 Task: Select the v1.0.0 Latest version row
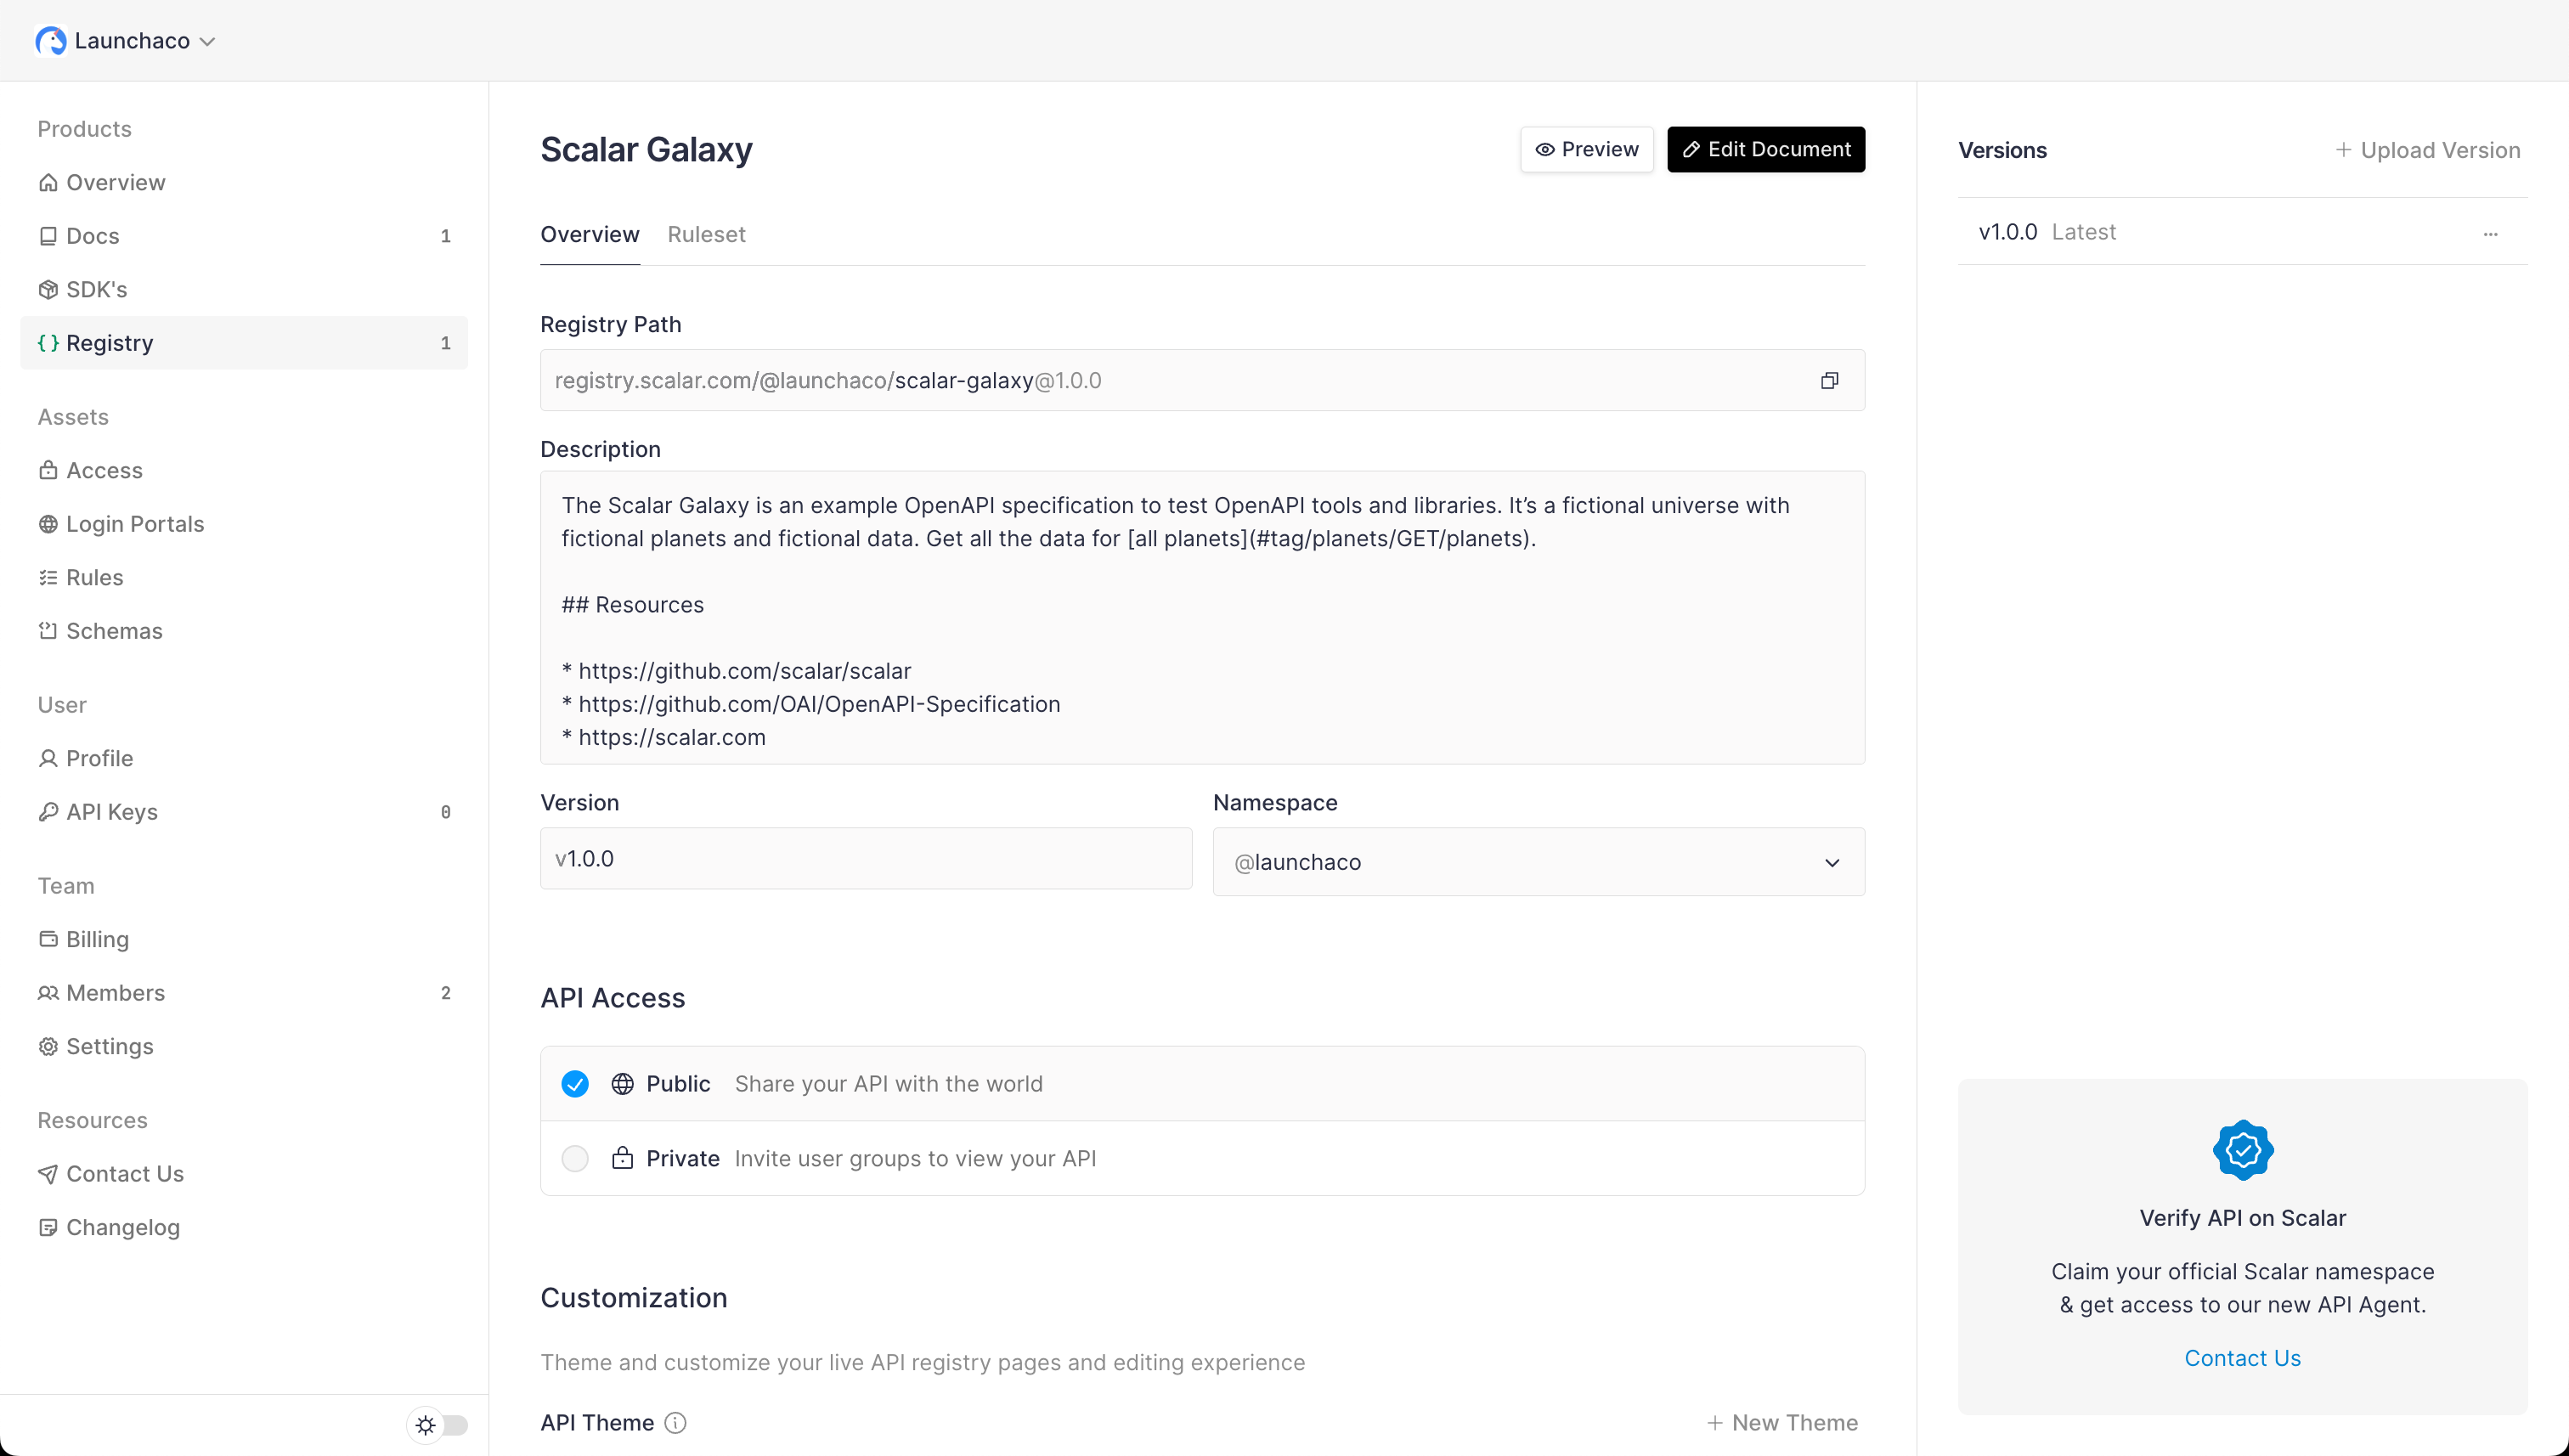(x=2242, y=232)
